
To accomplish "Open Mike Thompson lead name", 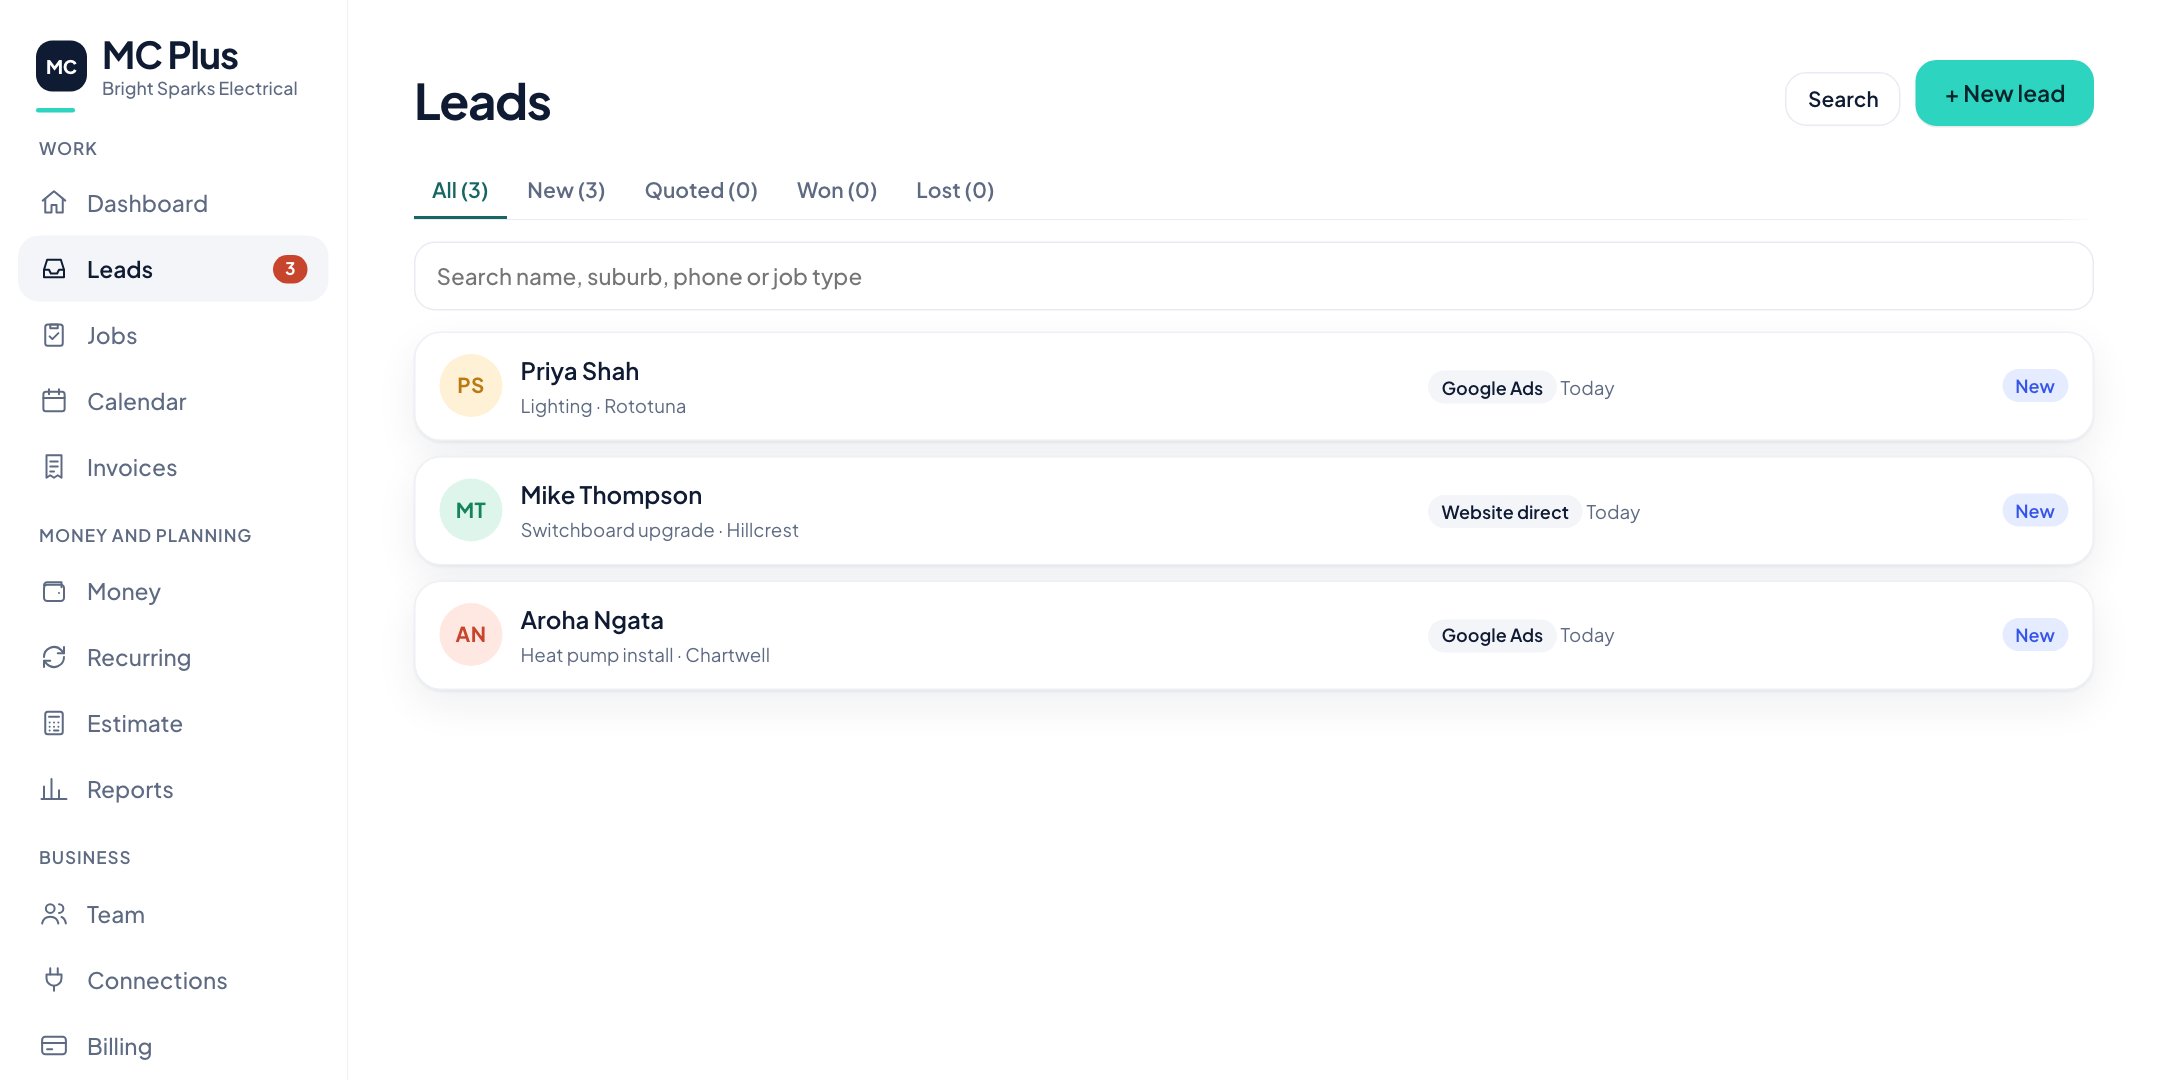I will [x=611, y=495].
